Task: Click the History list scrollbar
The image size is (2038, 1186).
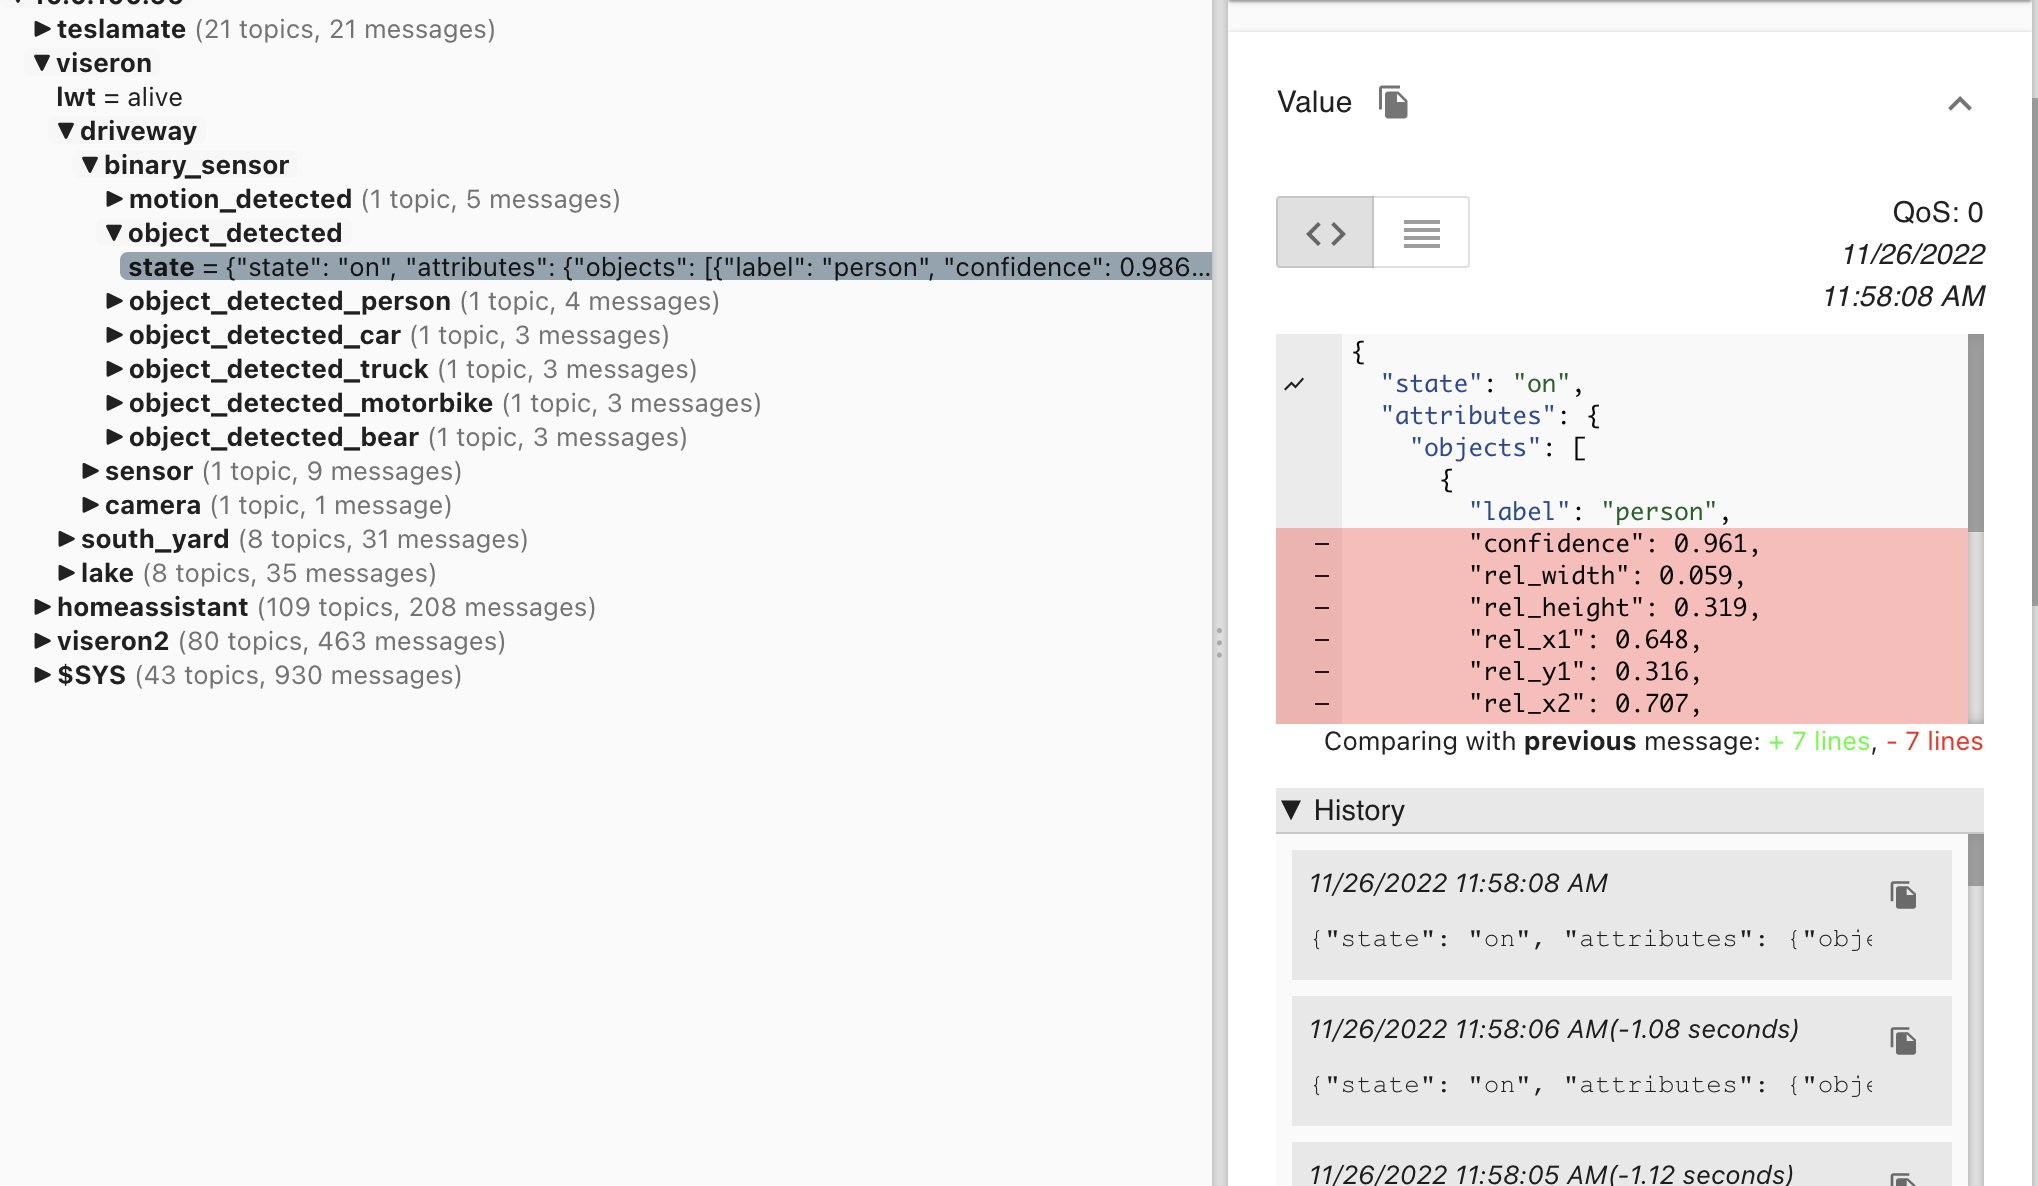Action: [1975, 860]
